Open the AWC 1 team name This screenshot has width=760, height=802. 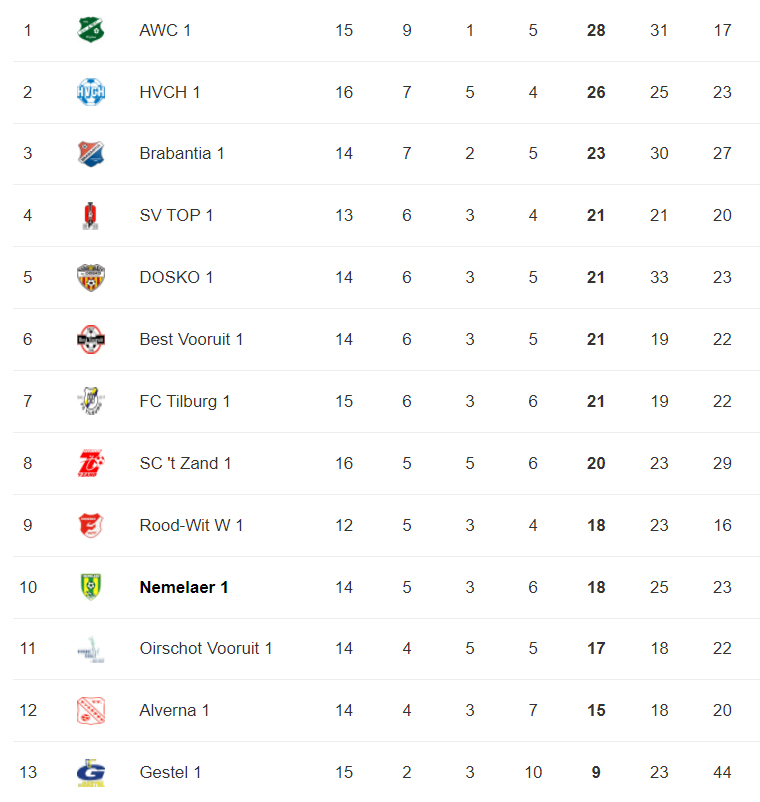[165, 30]
